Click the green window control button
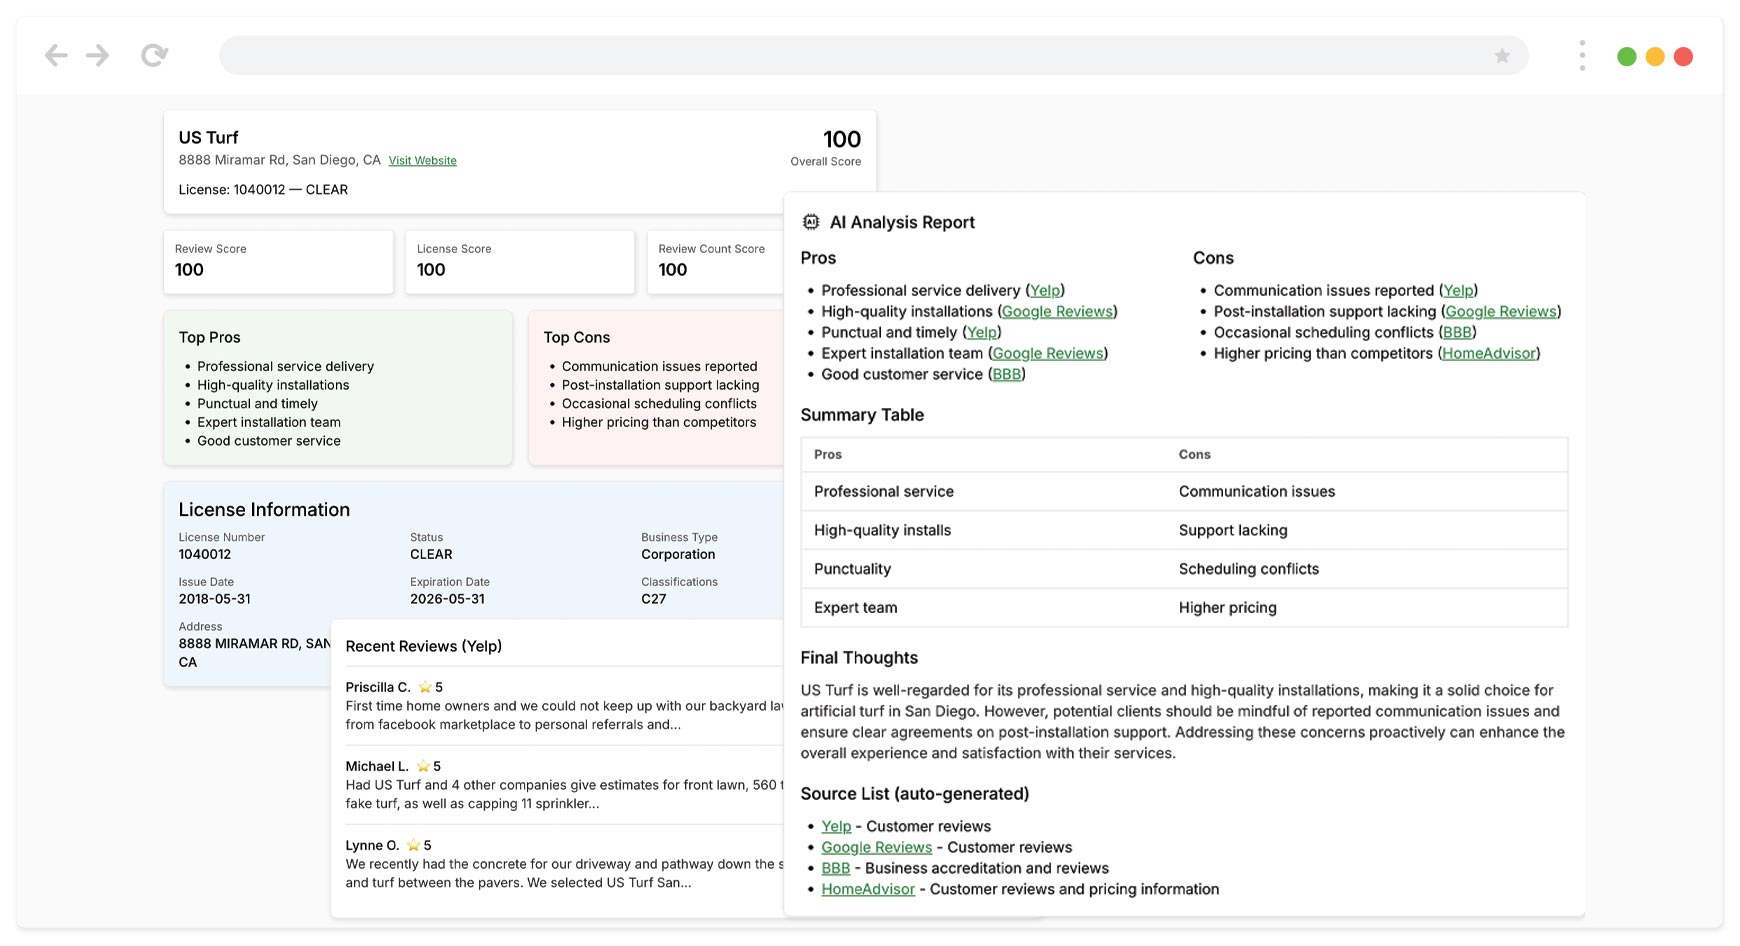This screenshot has height=946, width=1740. pos(1627,57)
